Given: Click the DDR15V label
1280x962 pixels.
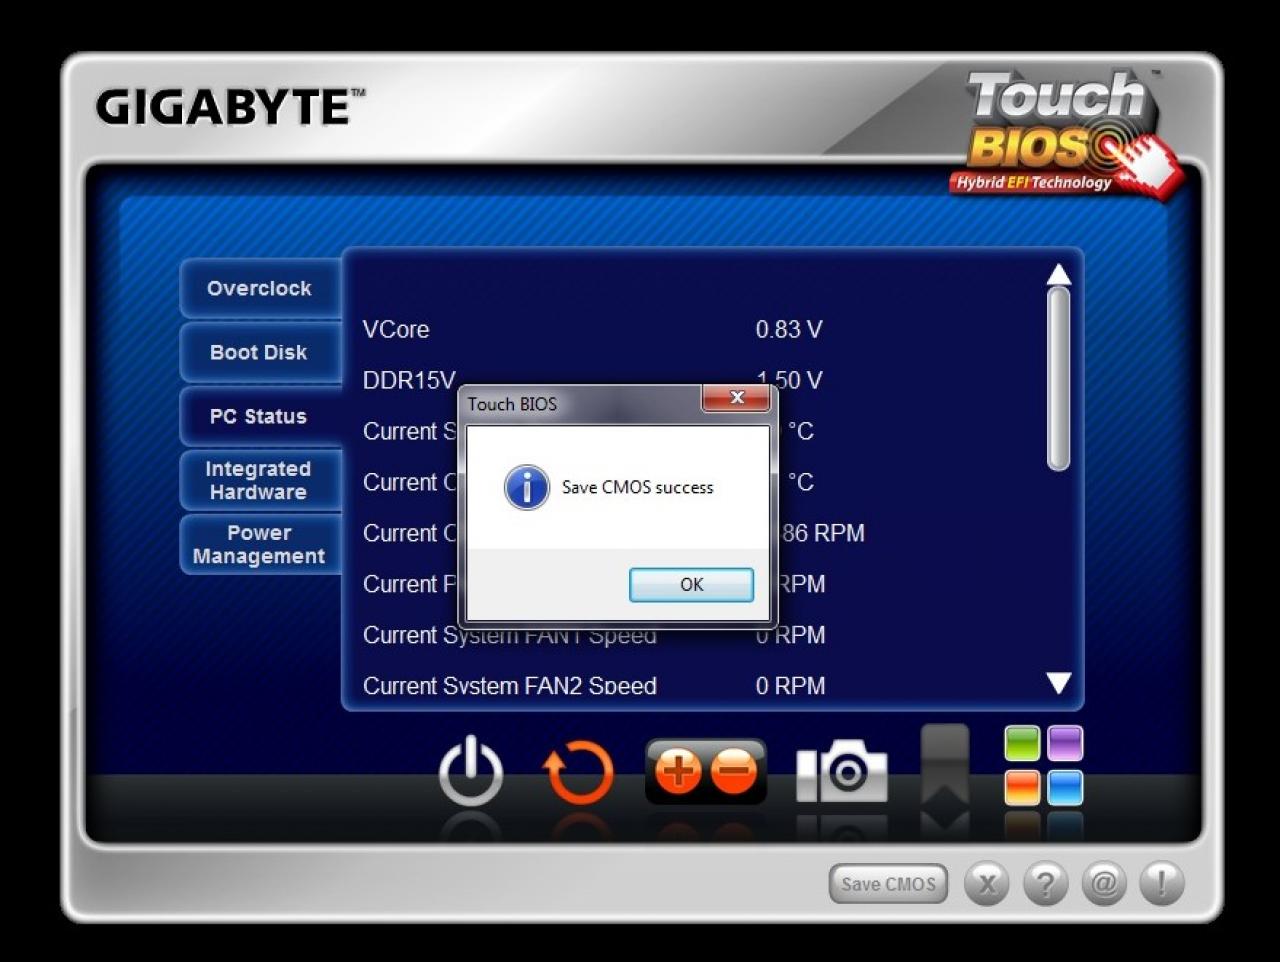Looking at the screenshot, I should coord(409,380).
